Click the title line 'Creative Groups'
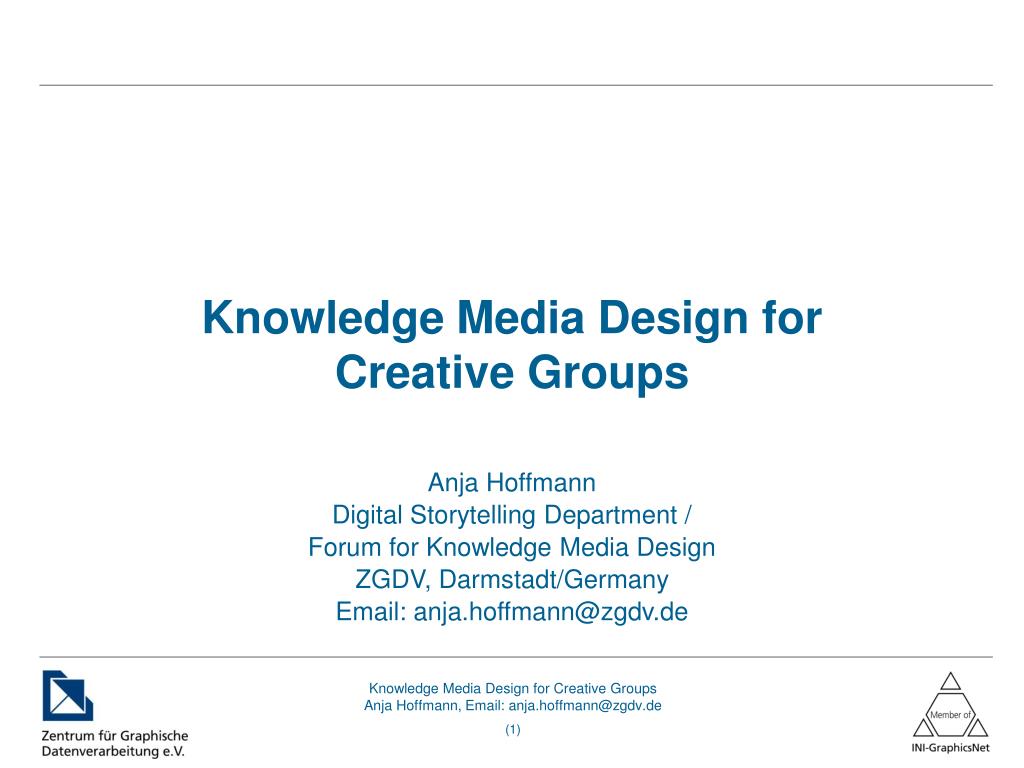The image size is (1024, 768). pyautogui.click(x=512, y=372)
